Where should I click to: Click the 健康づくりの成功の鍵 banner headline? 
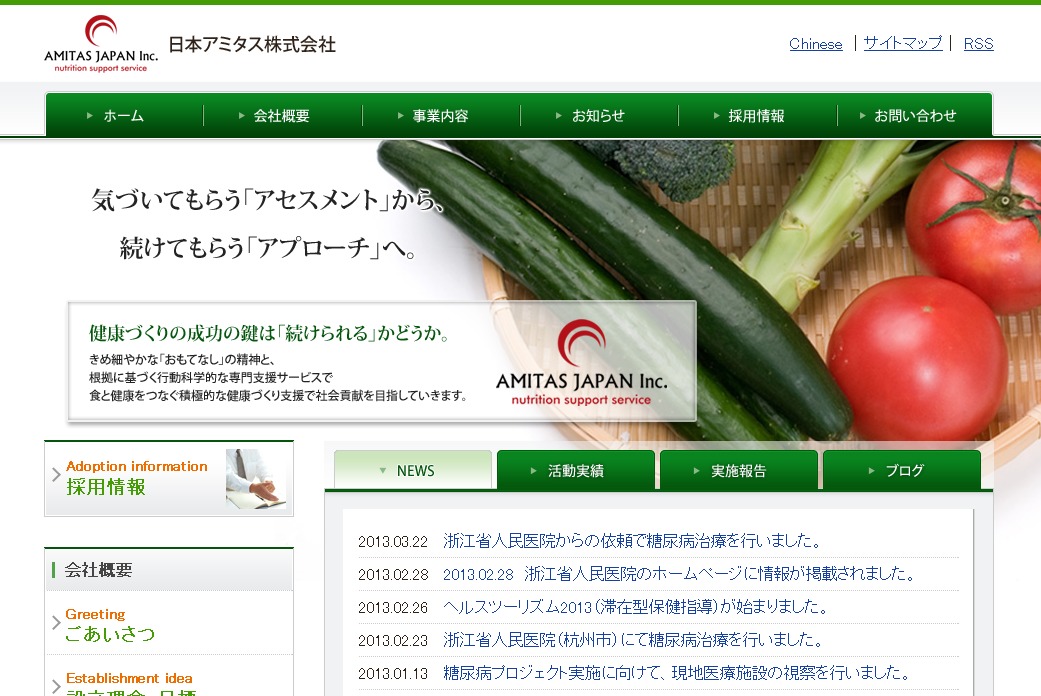(x=269, y=333)
